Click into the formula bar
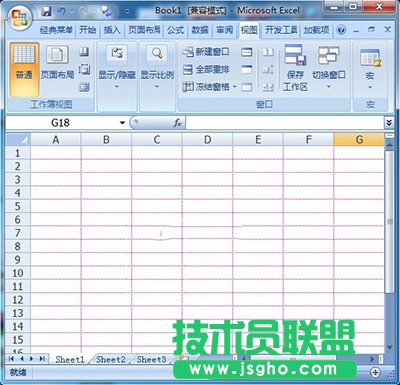The height and width of the screenshot is (385, 400). pyautogui.click(x=284, y=123)
